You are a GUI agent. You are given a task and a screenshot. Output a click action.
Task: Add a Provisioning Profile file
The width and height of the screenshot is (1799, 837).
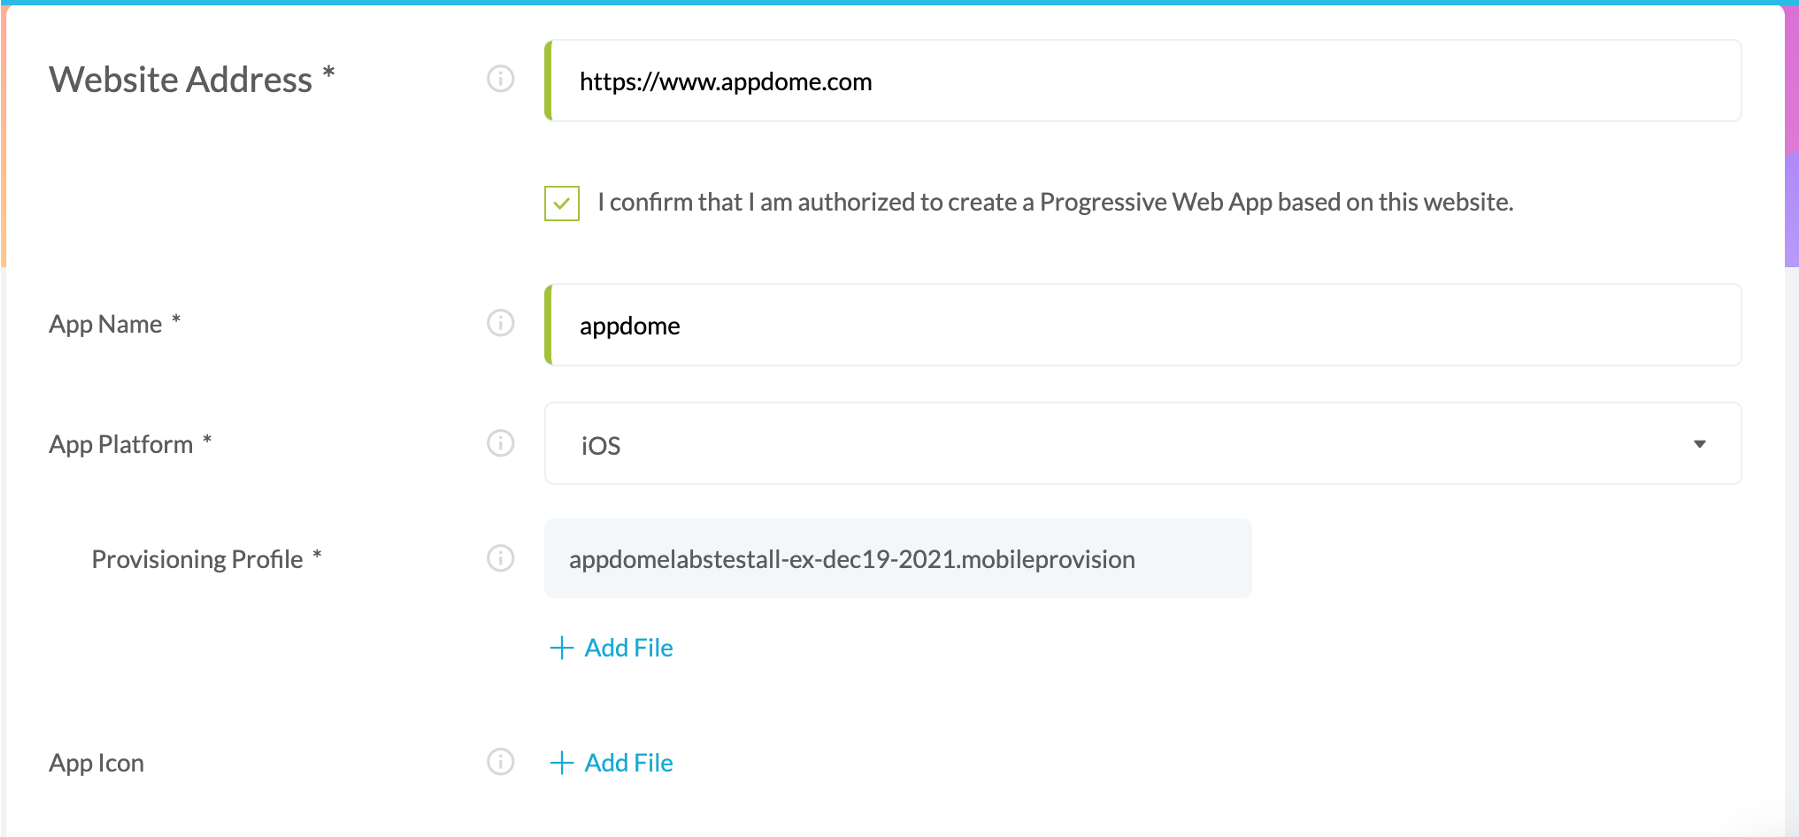611,647
